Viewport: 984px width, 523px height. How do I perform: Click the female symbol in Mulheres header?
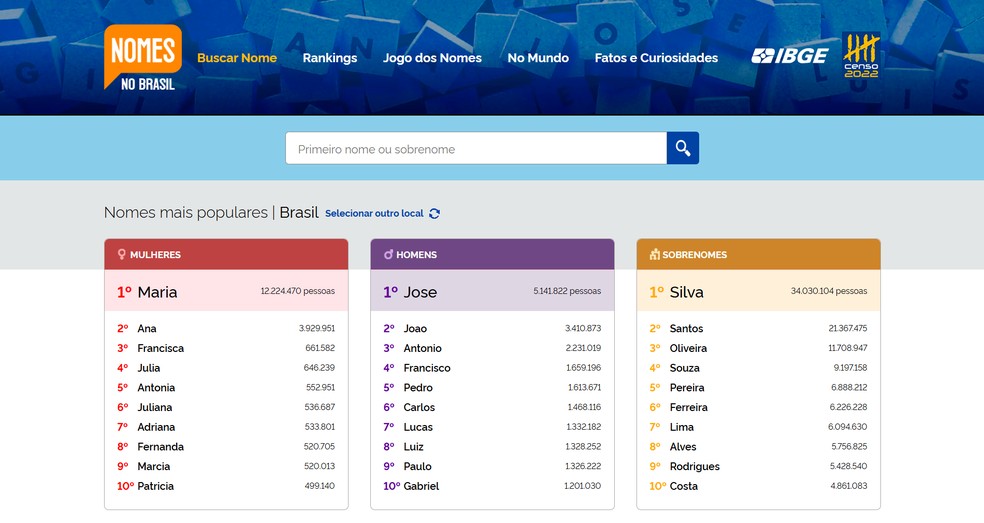click(121, 255)
